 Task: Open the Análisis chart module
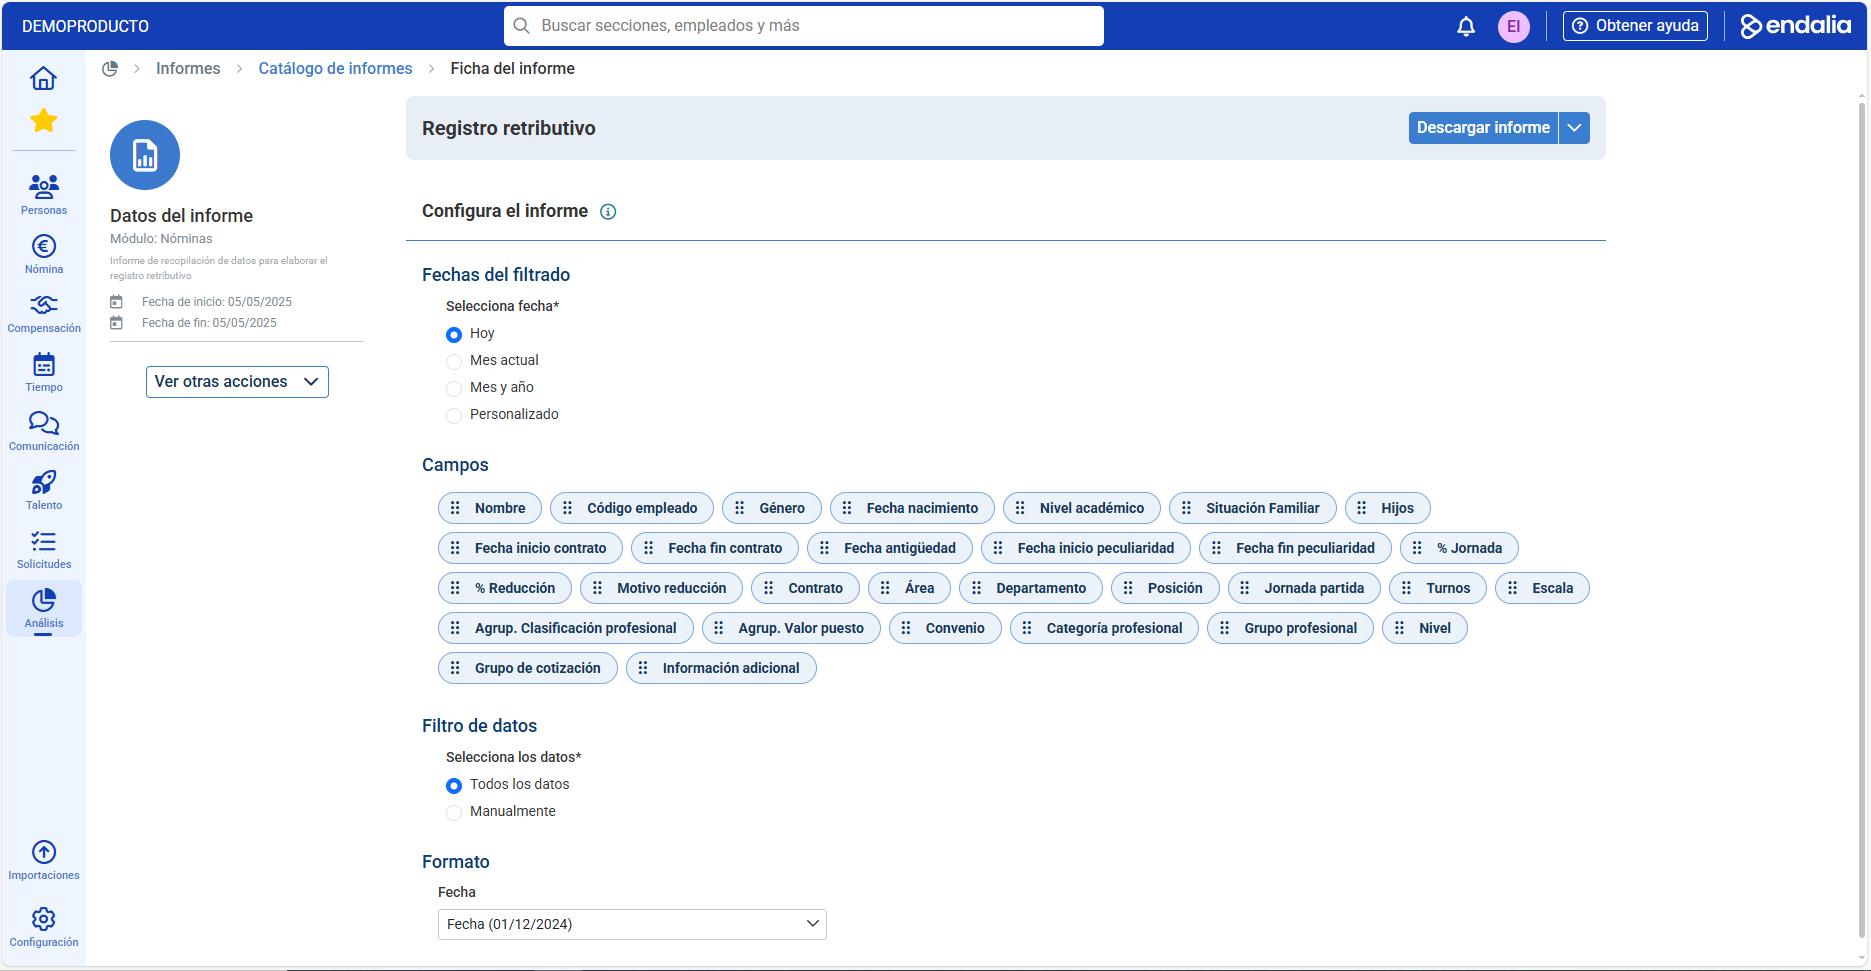(x=44, y=608)
